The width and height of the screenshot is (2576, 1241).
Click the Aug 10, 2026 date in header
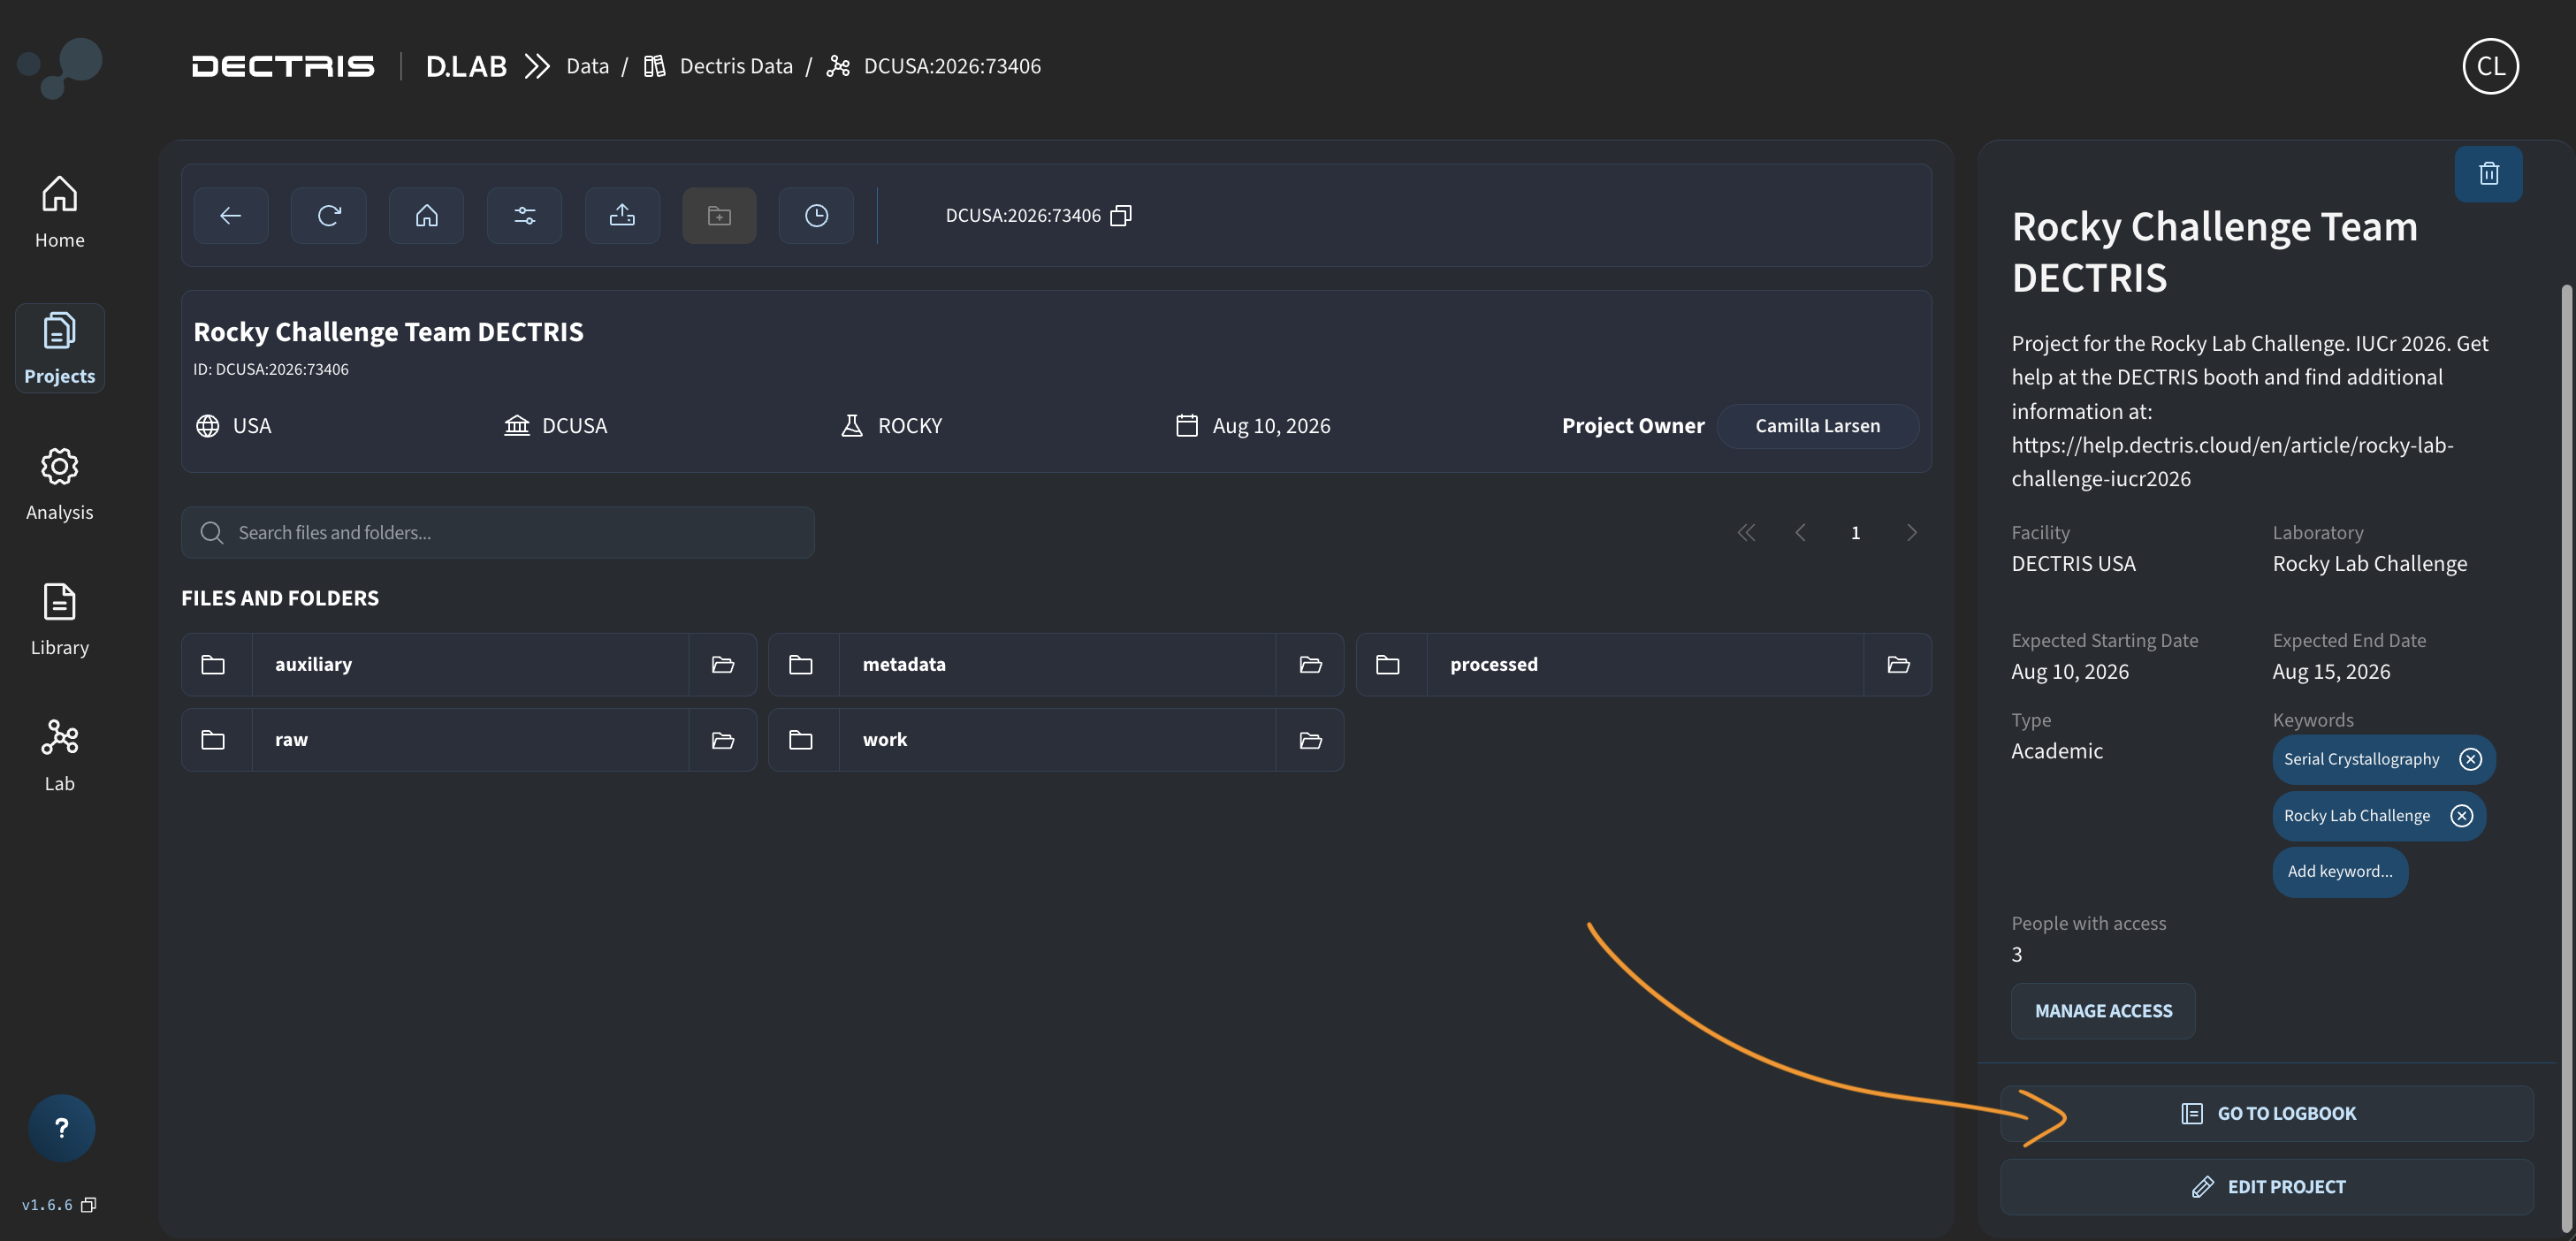[1271, 426]
